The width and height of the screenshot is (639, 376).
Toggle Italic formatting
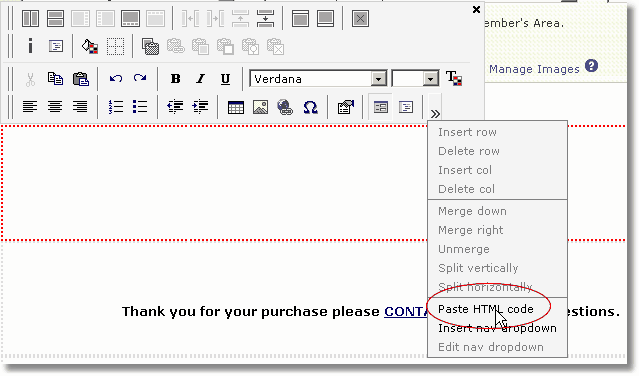pyautogui.click(x=200, y=79)
